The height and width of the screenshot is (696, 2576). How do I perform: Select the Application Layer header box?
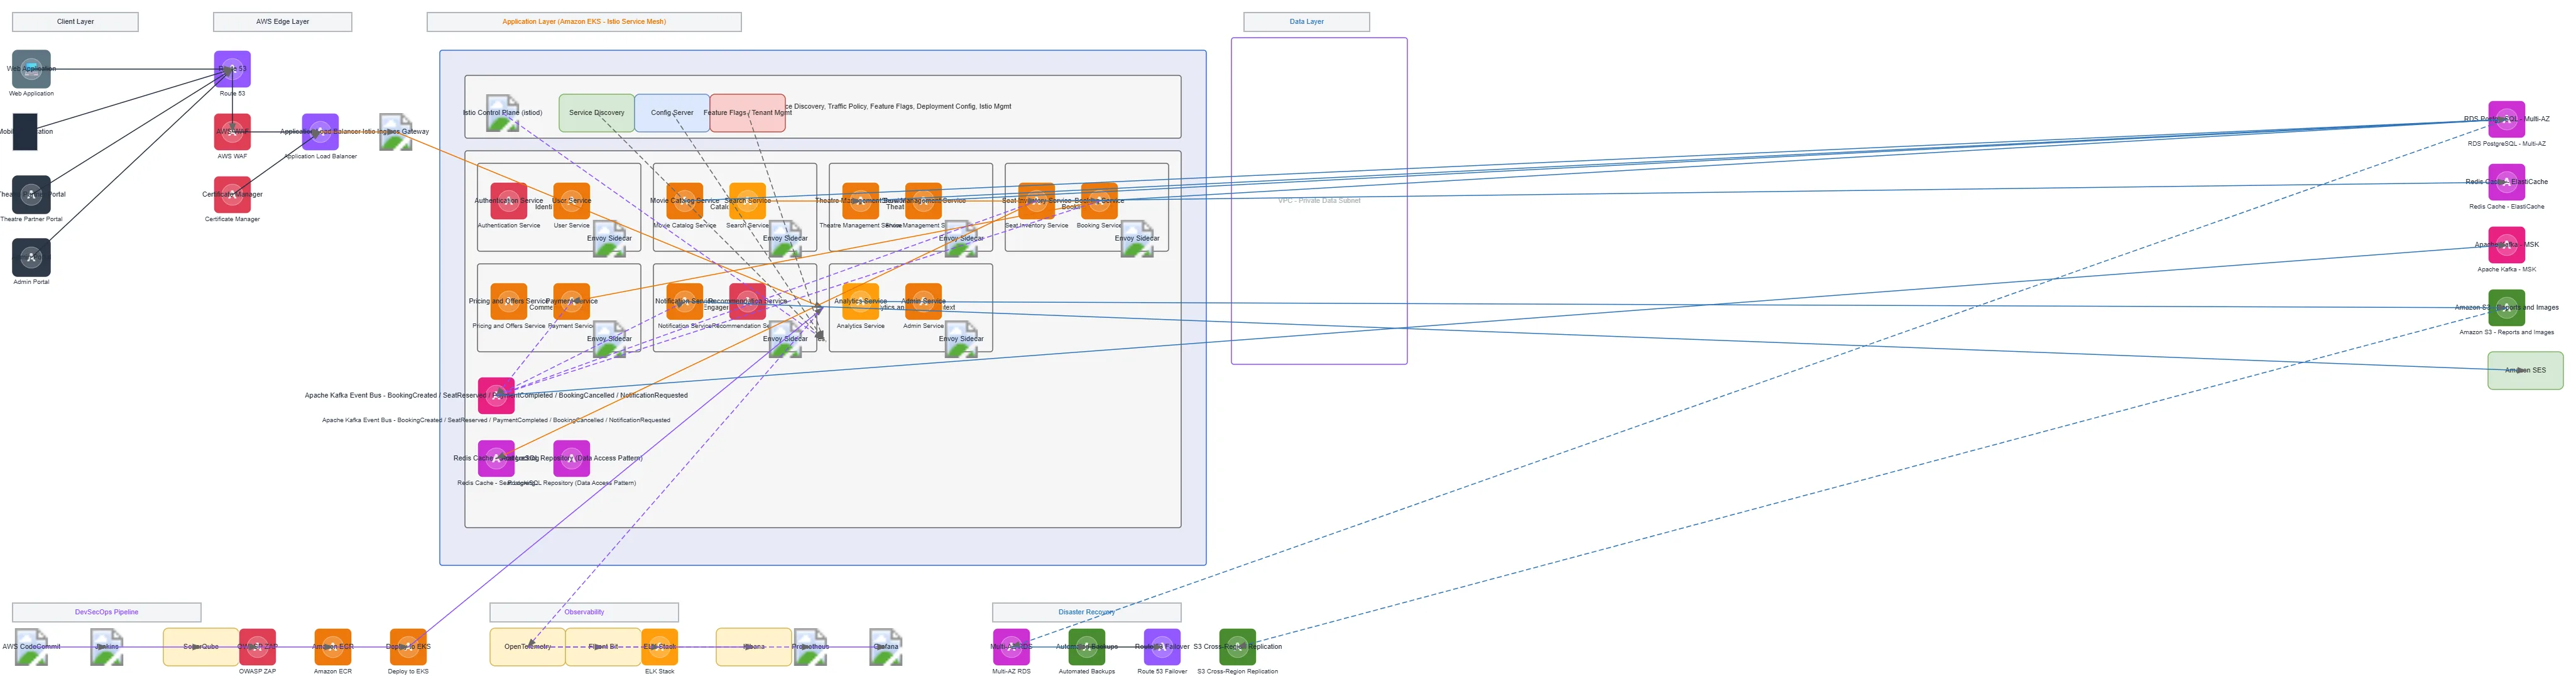tap(584, 22)
